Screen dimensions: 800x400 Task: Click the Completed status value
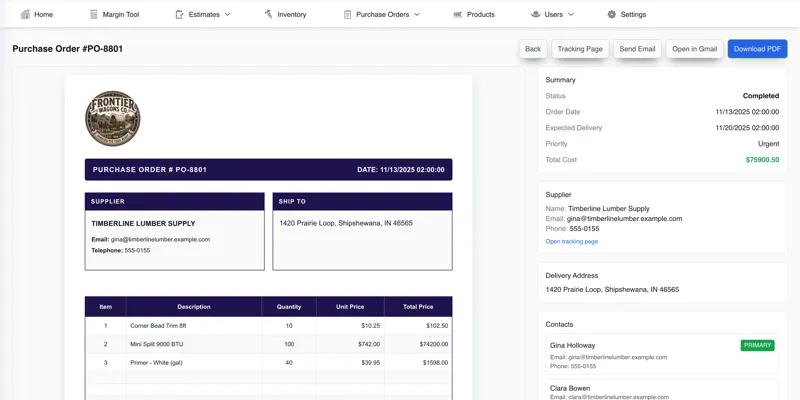761,96
